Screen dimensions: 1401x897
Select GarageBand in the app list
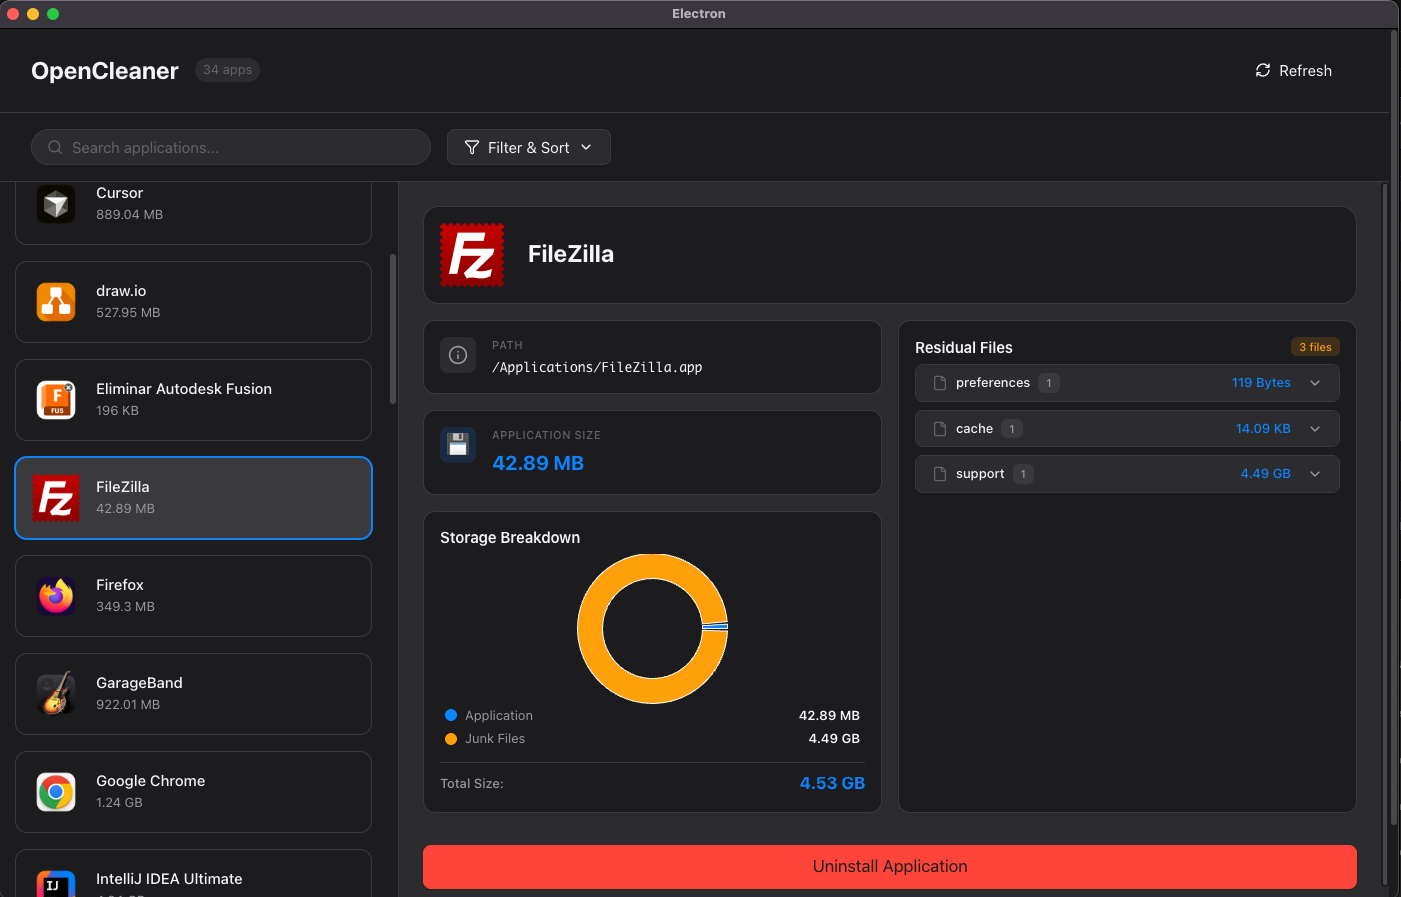[x=193, y=694]
